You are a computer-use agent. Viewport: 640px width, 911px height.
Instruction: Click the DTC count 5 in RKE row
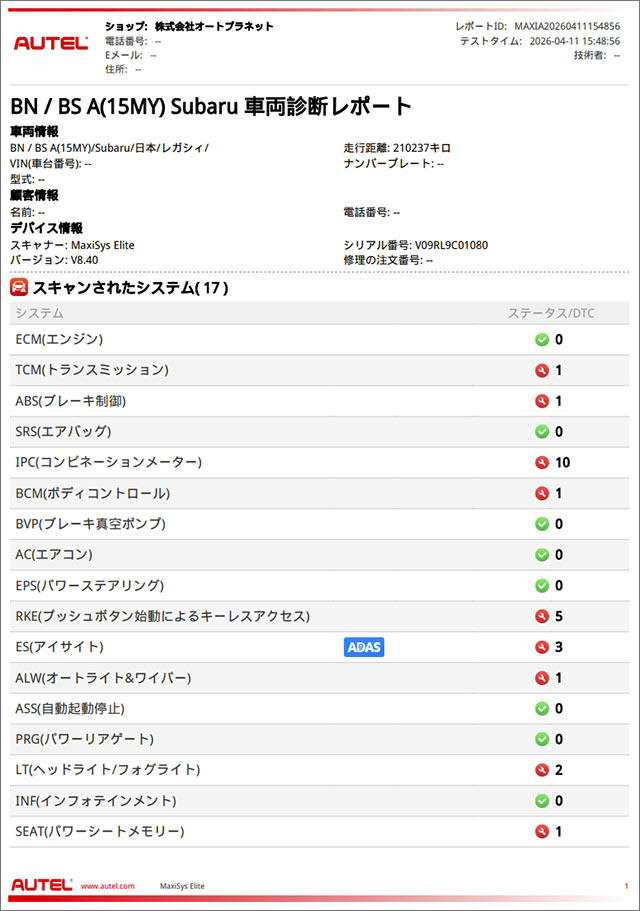click(559, 616)
